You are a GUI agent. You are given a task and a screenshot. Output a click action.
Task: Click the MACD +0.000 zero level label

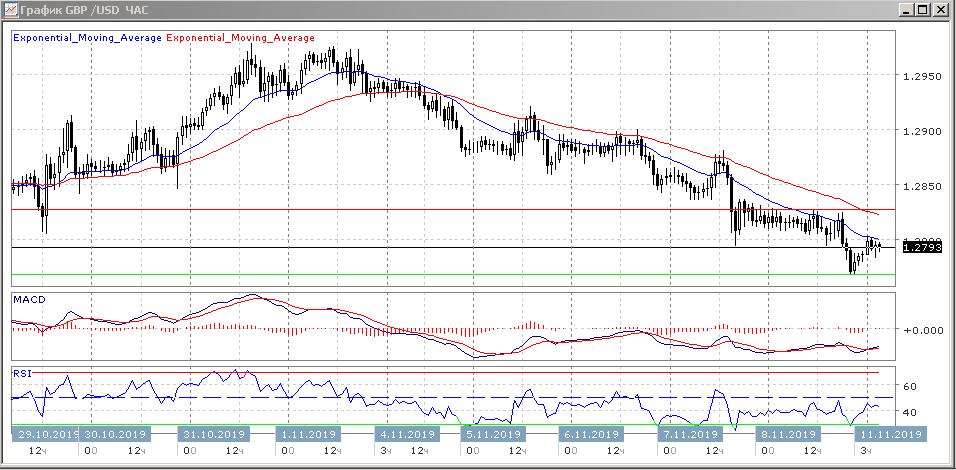923,330
